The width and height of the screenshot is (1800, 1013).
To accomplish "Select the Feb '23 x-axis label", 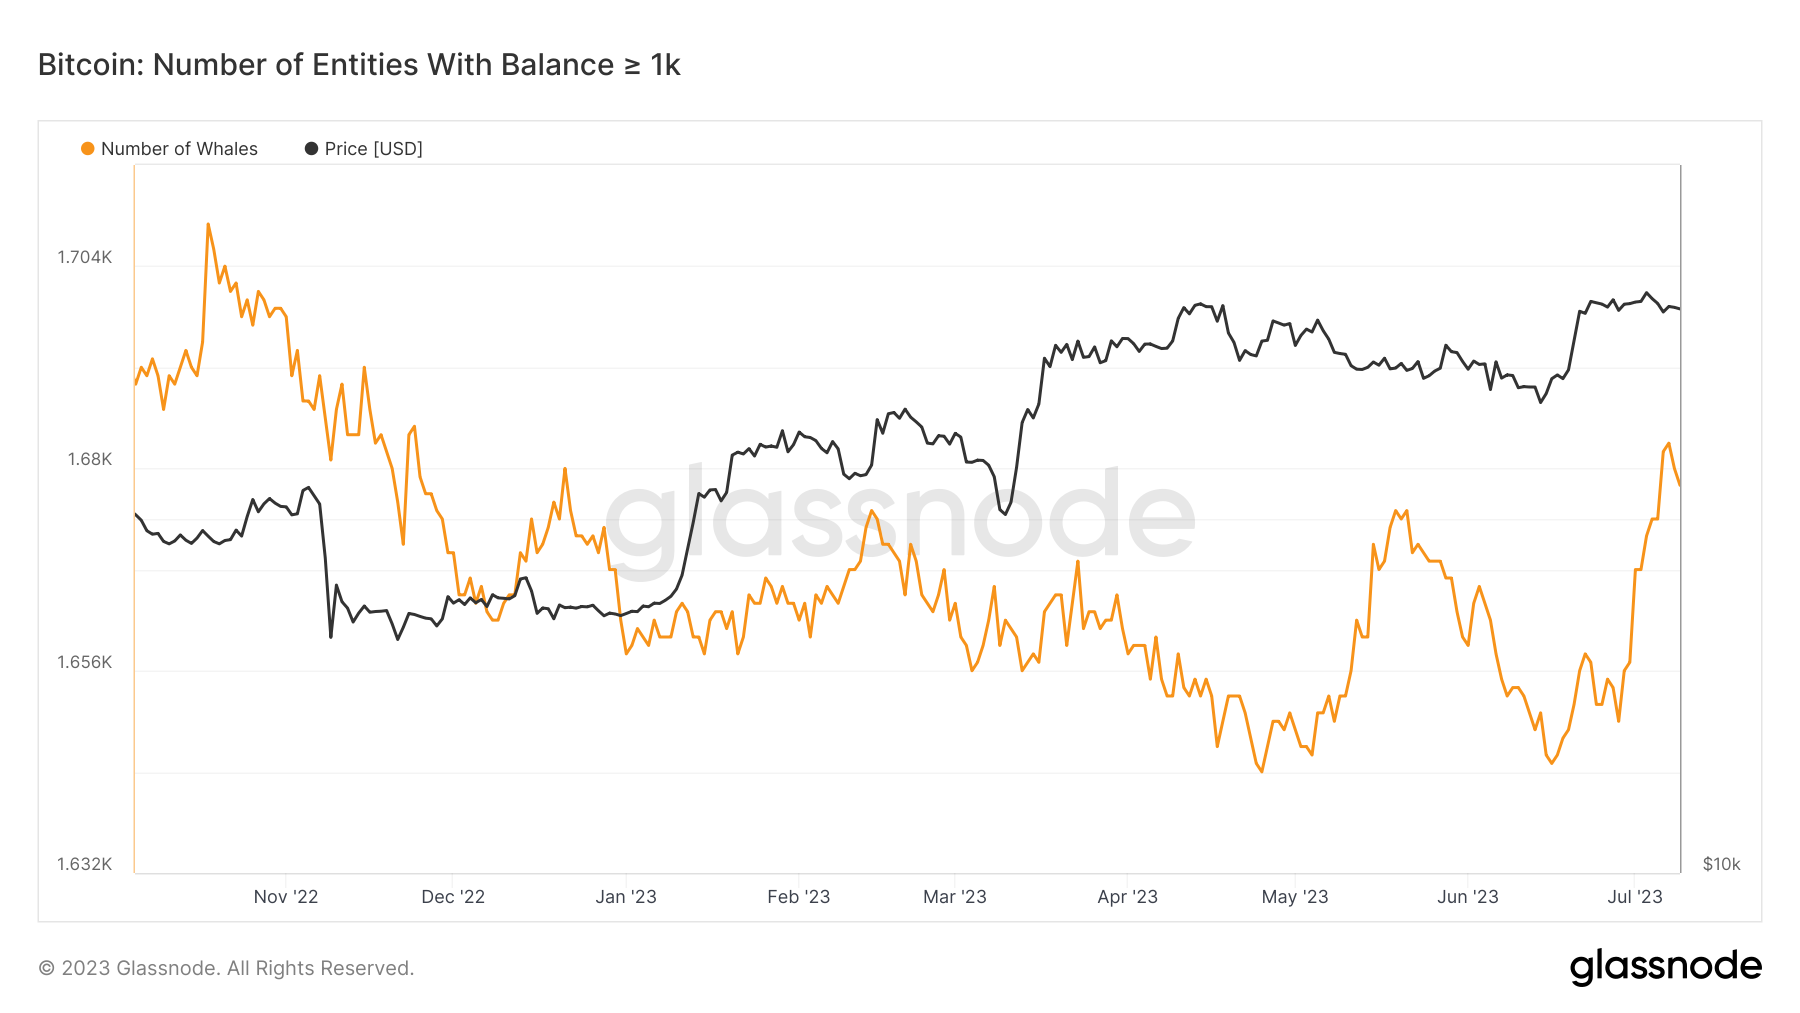I will point(799,897).
